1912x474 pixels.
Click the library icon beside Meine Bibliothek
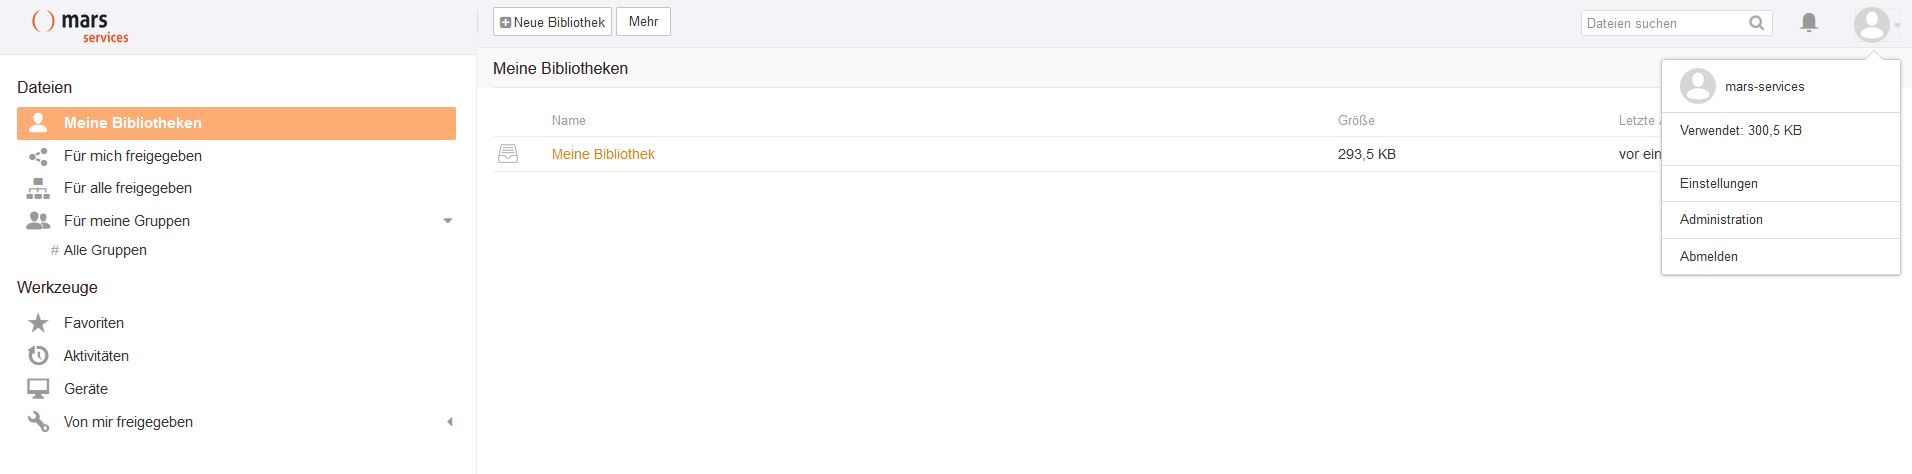pyautogui.click(x=508, y=154)
